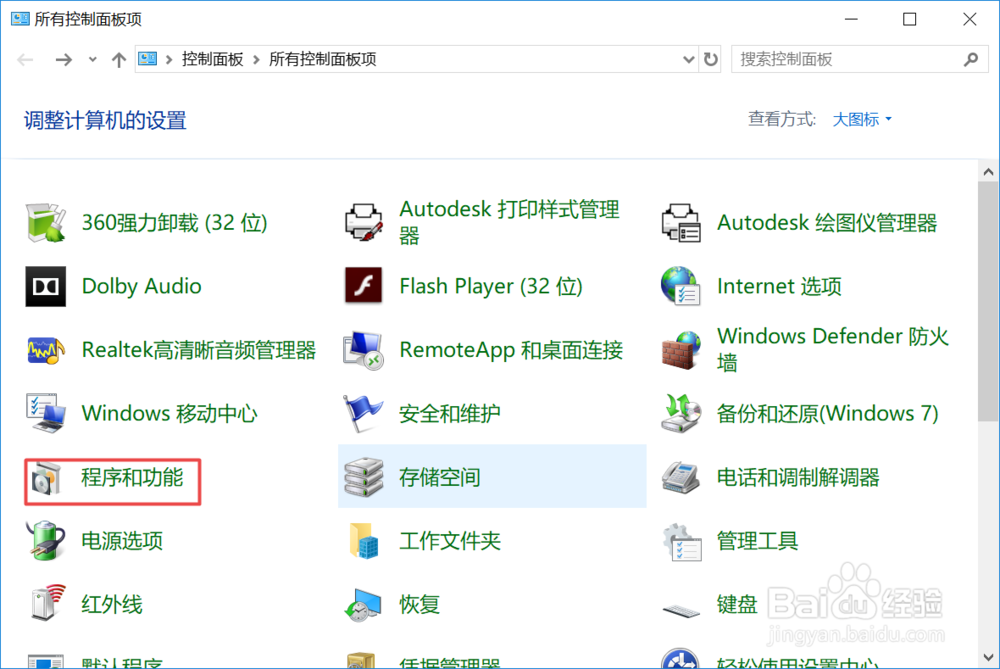
Task: Click in the 搜索控制面板 search field
Action: coord(860,59)
